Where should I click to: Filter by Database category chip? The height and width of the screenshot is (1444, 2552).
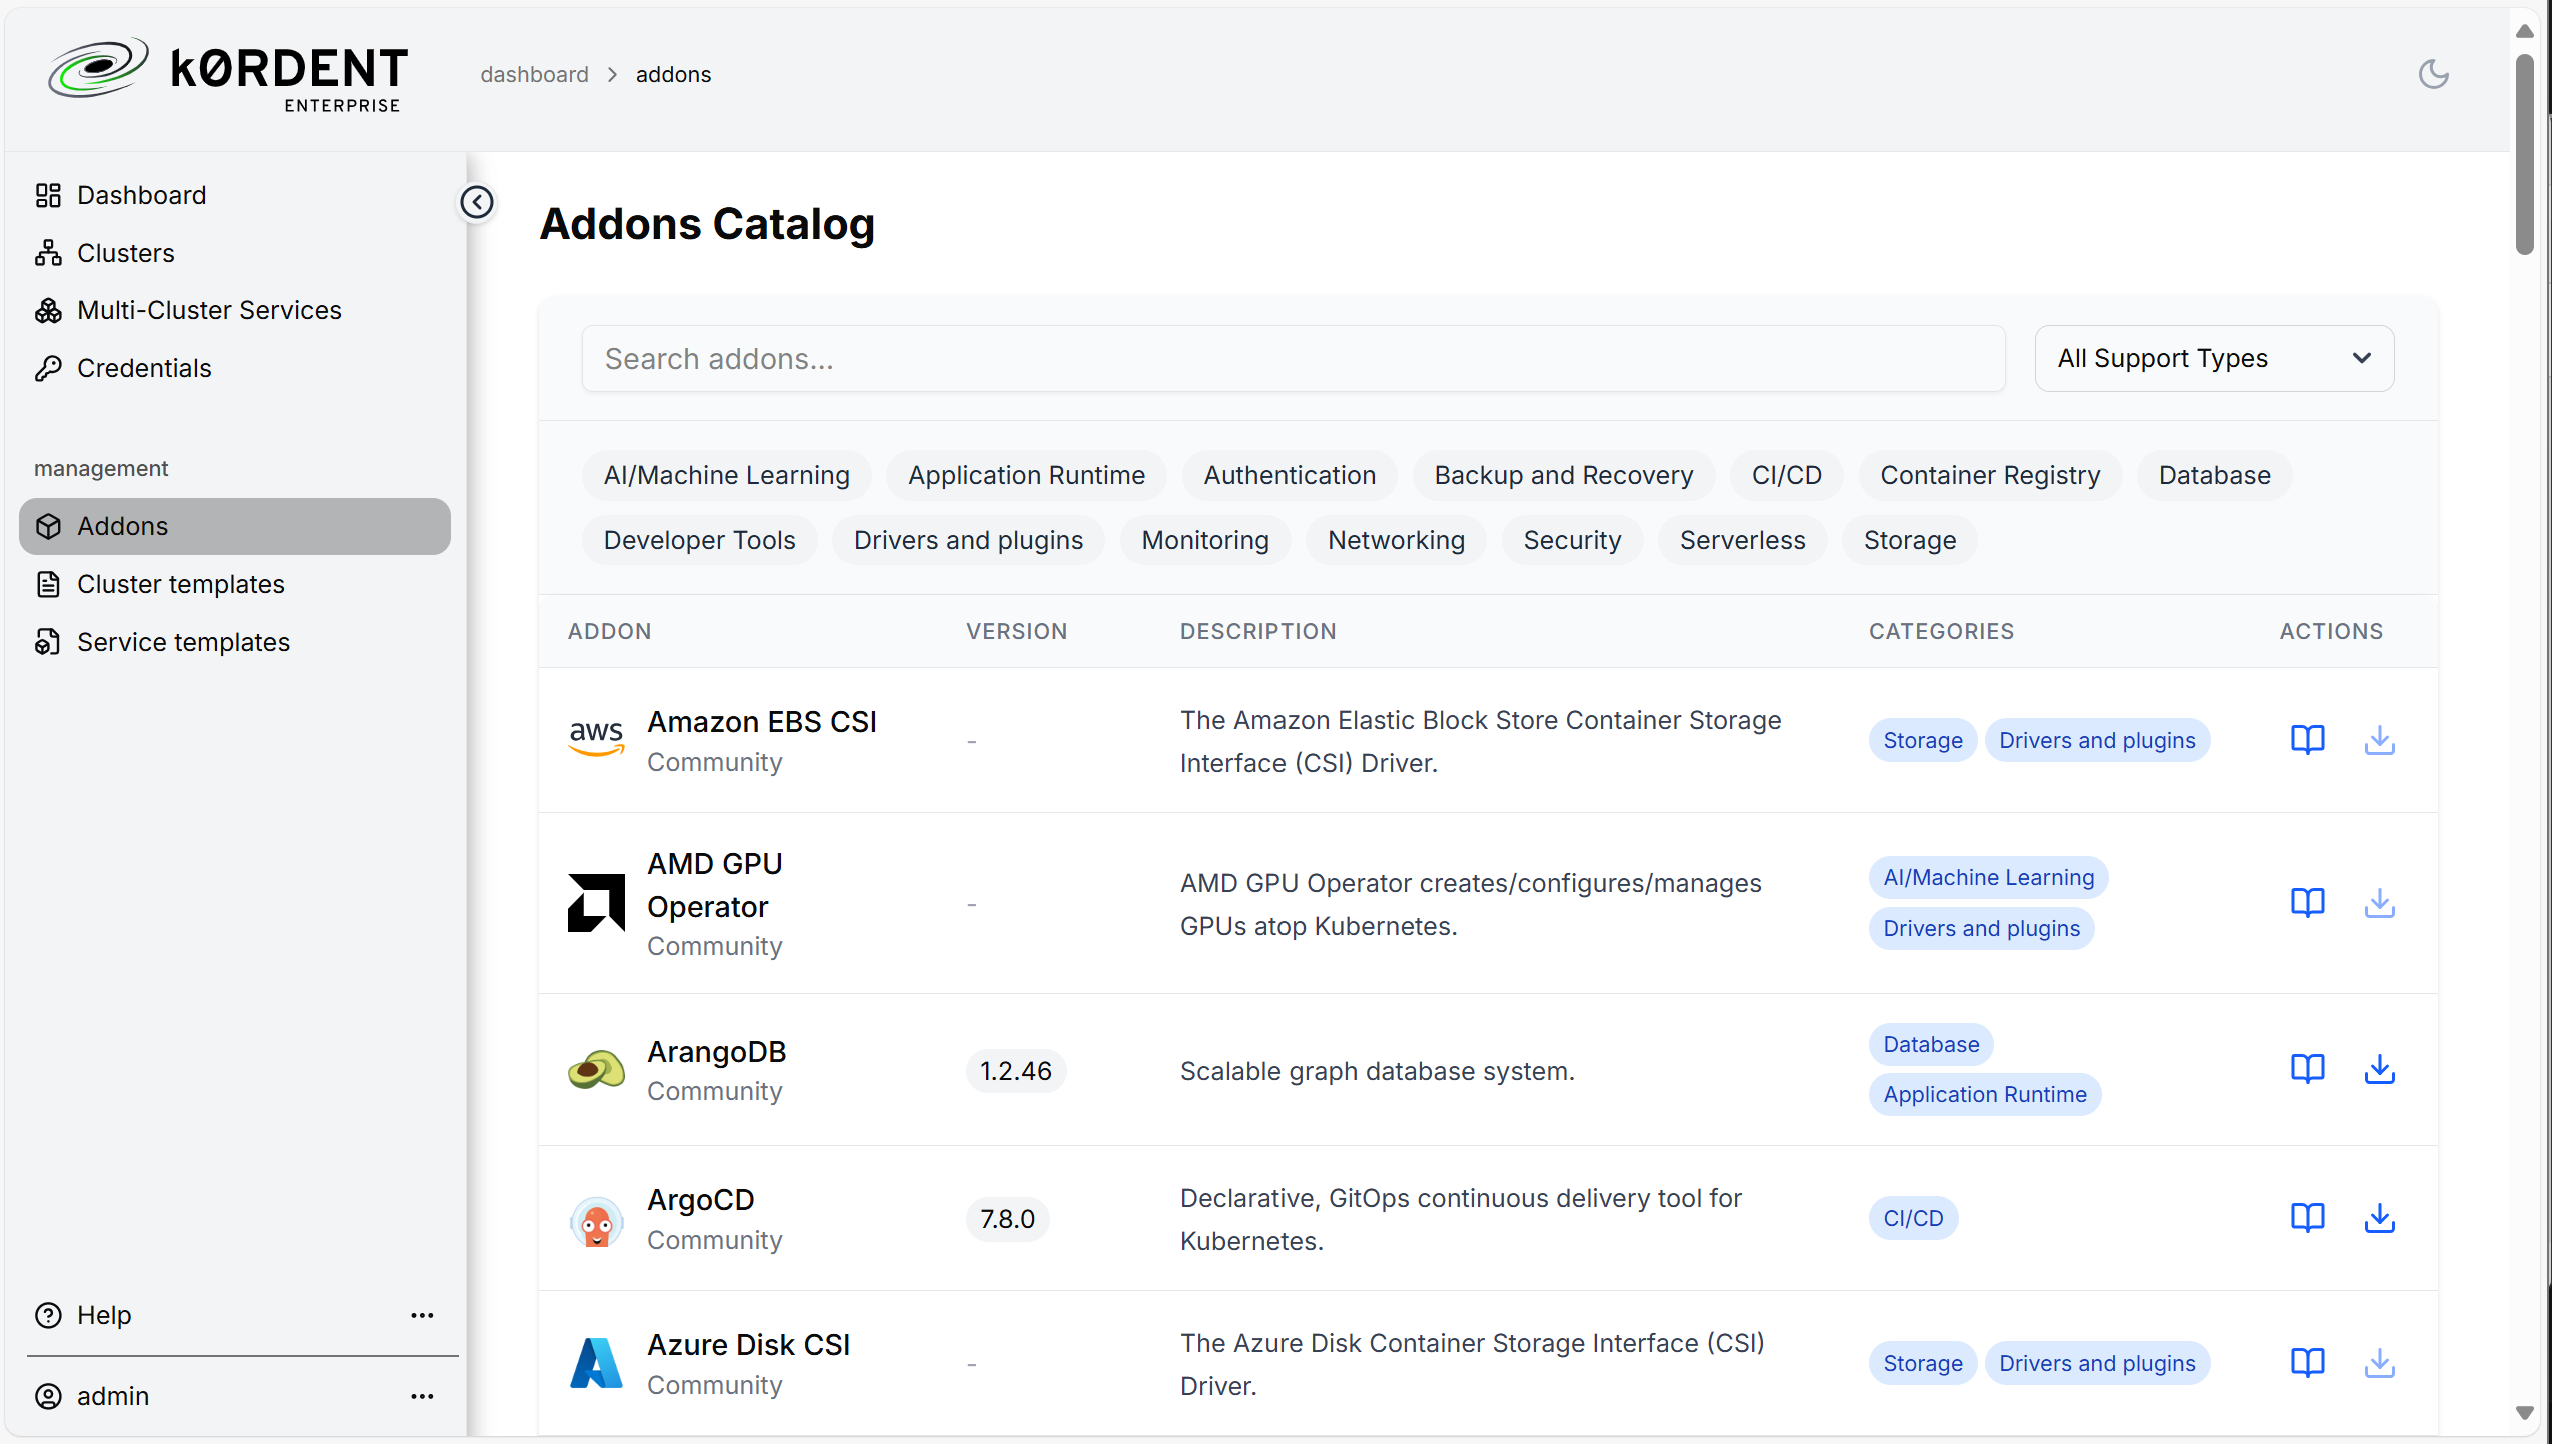pos(2214,475)
